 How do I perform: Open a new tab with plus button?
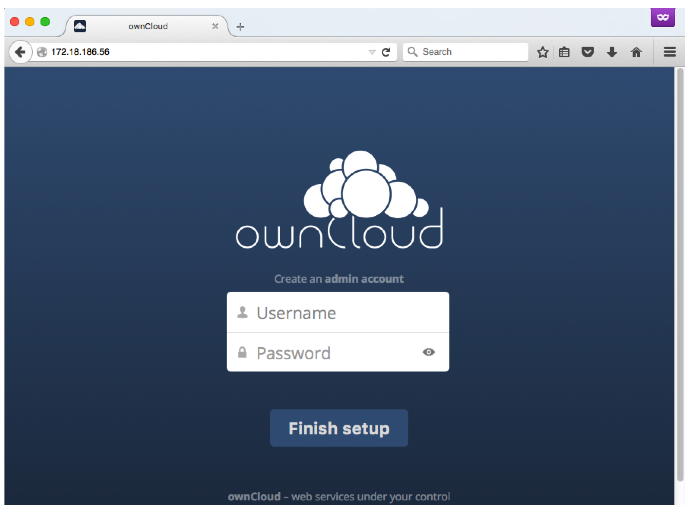[x=240, y=27]
